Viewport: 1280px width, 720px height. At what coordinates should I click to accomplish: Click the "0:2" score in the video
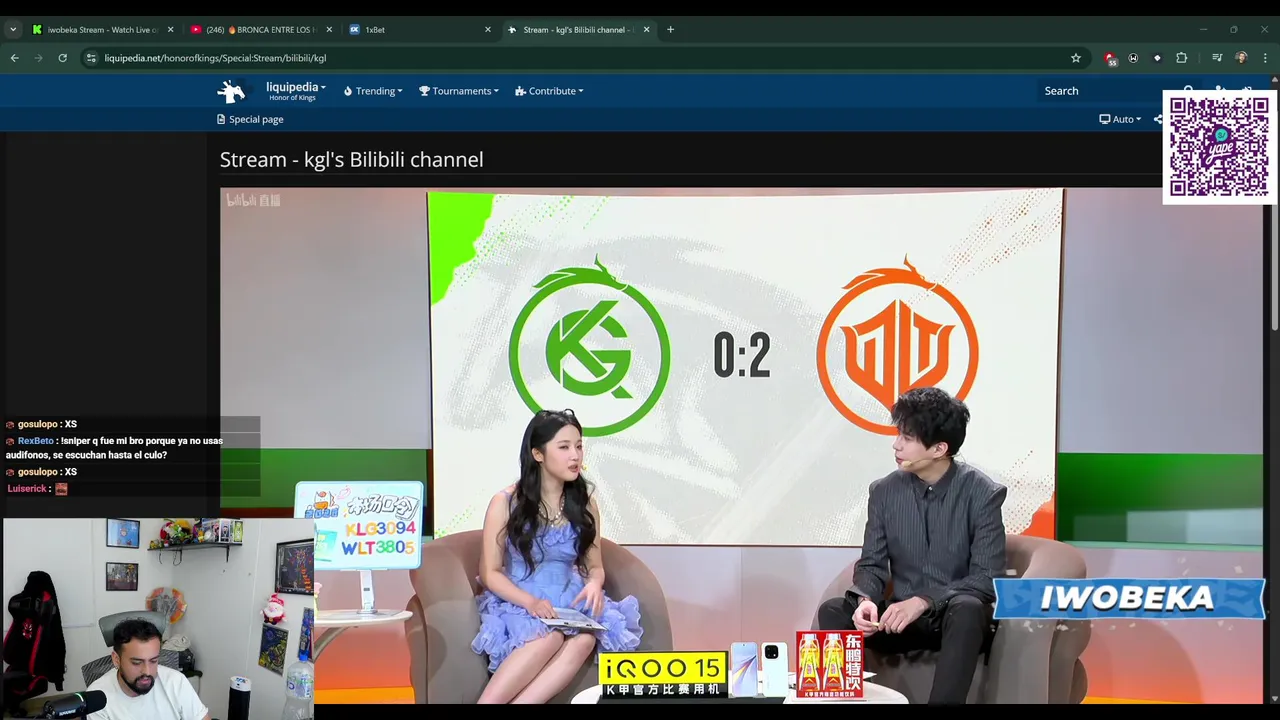pyautogui.click(x=742, y=356)
